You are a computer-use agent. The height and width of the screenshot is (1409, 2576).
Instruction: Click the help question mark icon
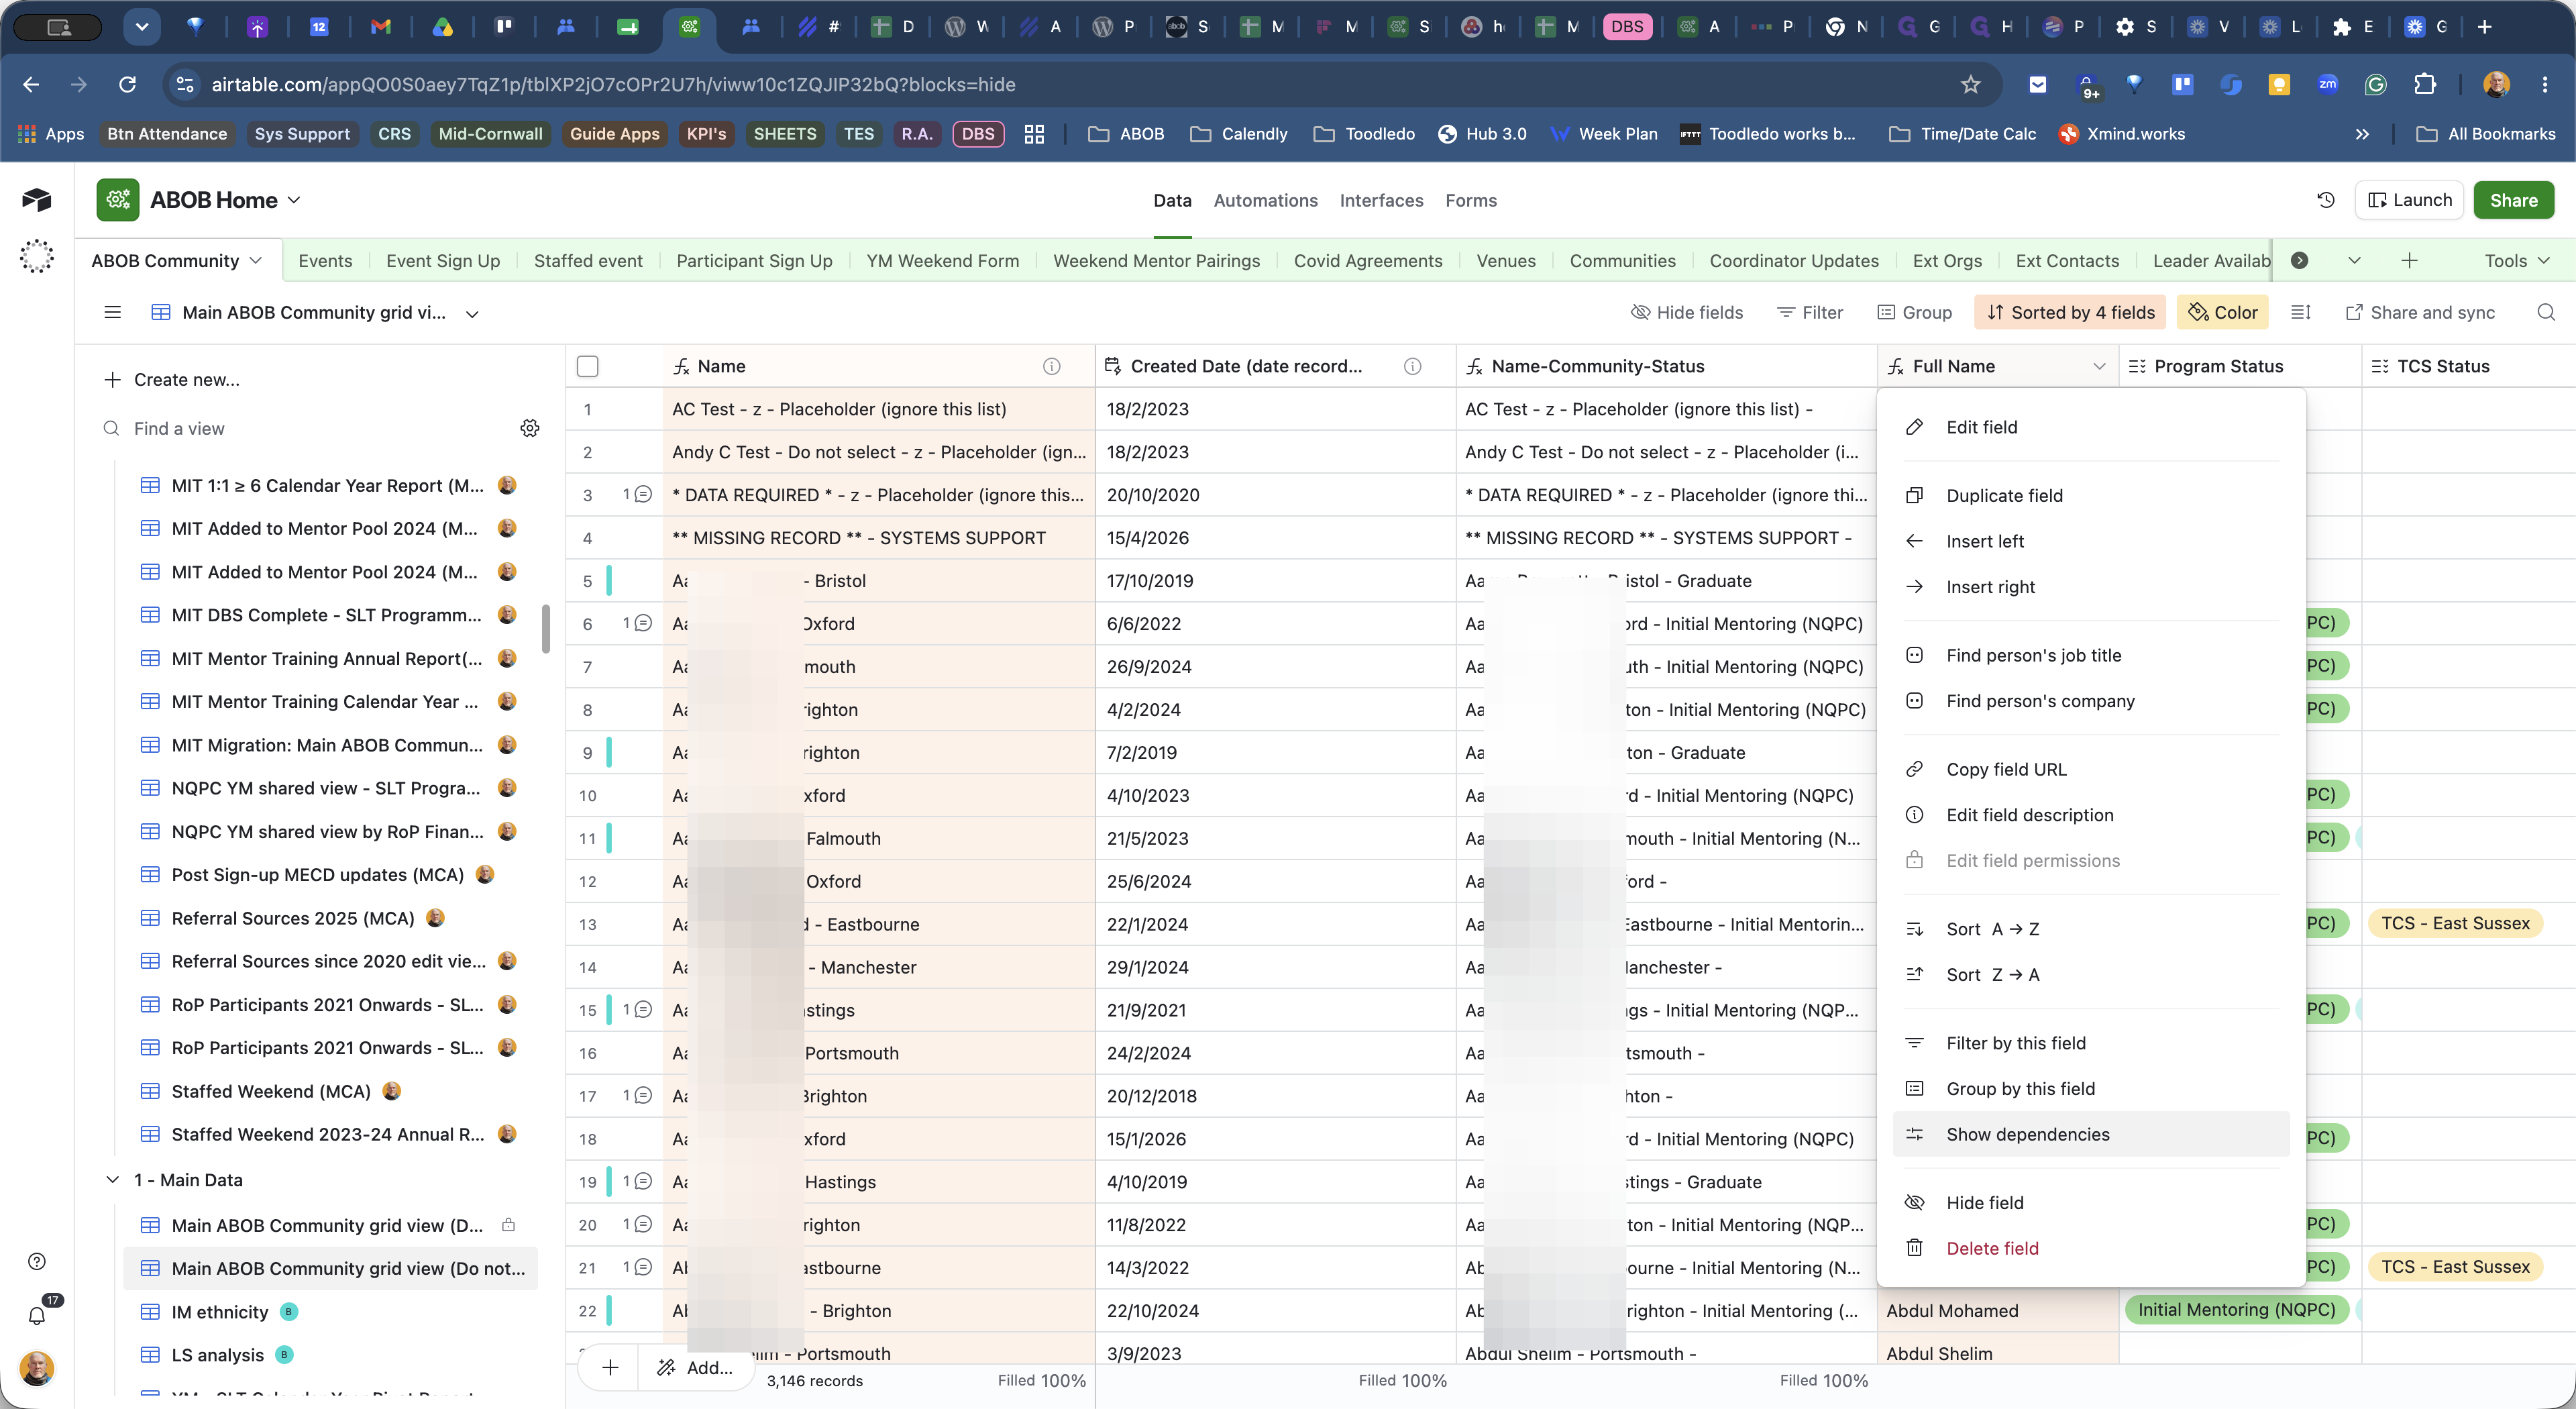[37, 1262]
